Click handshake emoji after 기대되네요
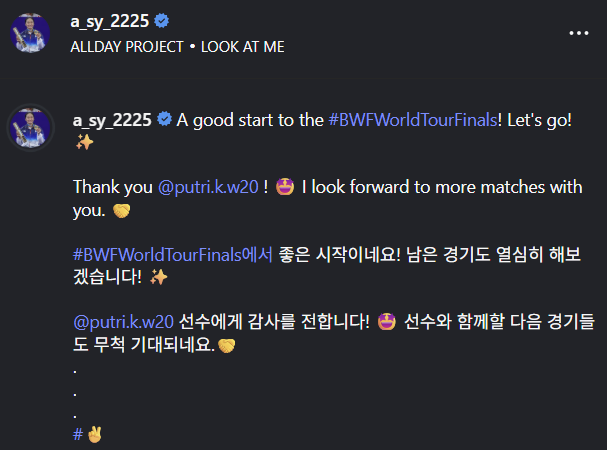 [x=226, y=345]
